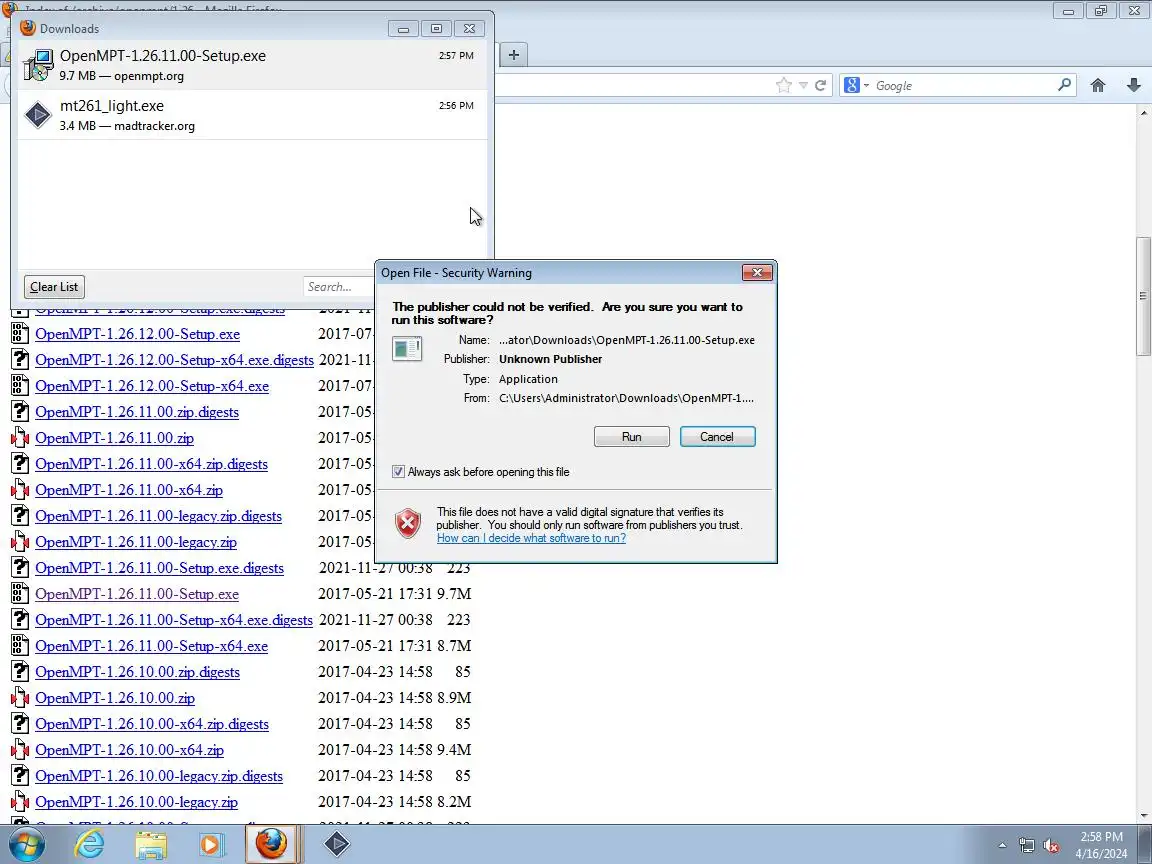The image size is (1152, 864).
Task: Open OpenMPT-1.26.10.00-x64.zip.digests link
Action: click(x=152, y=724)
